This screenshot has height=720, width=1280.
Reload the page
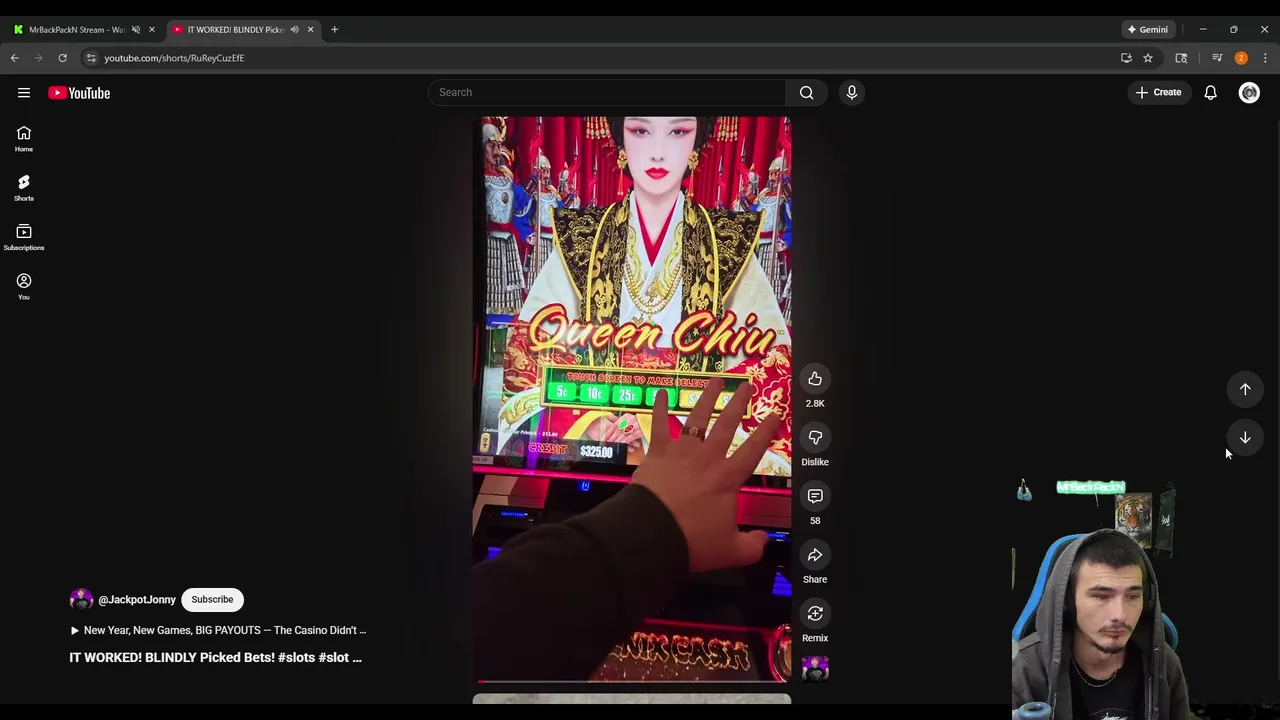(x=62, y=58)
